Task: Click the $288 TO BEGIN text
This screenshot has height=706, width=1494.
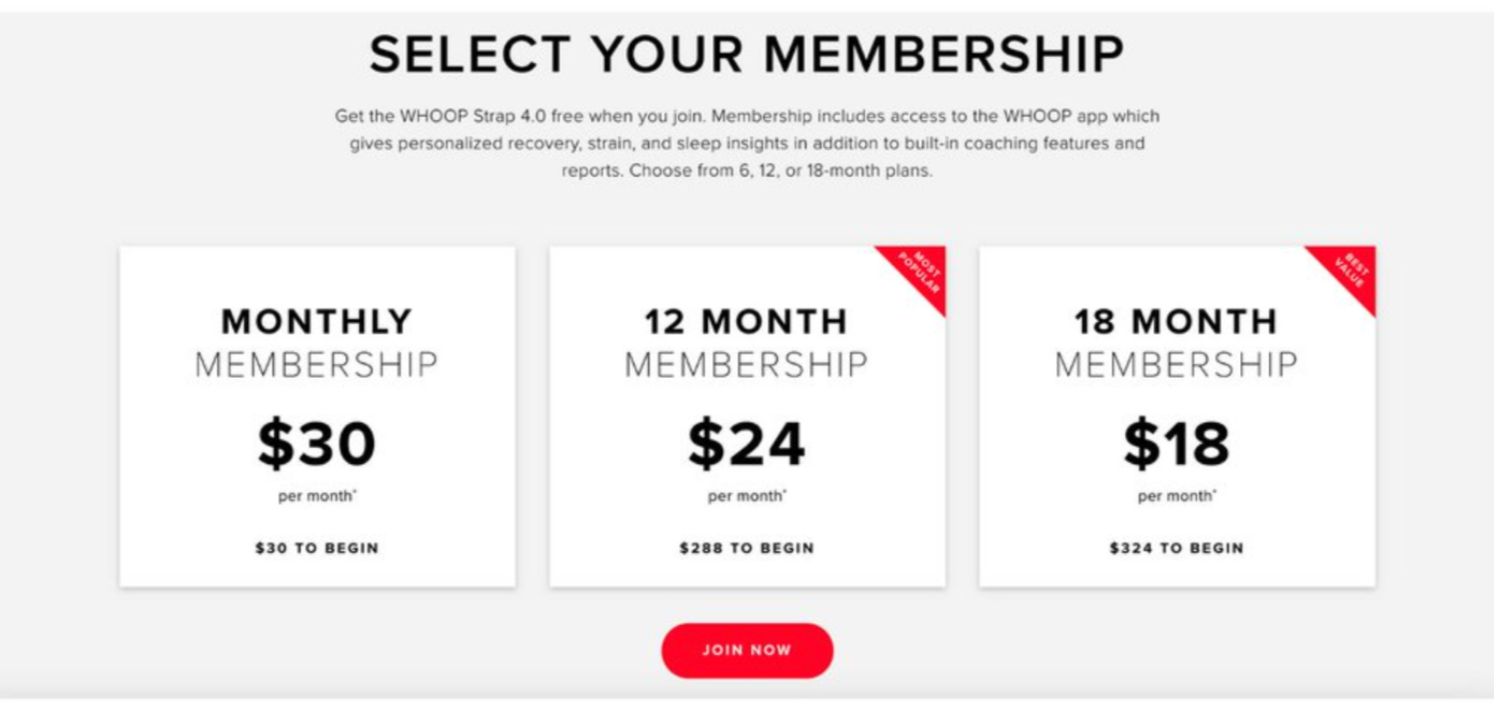Action: 747,548
